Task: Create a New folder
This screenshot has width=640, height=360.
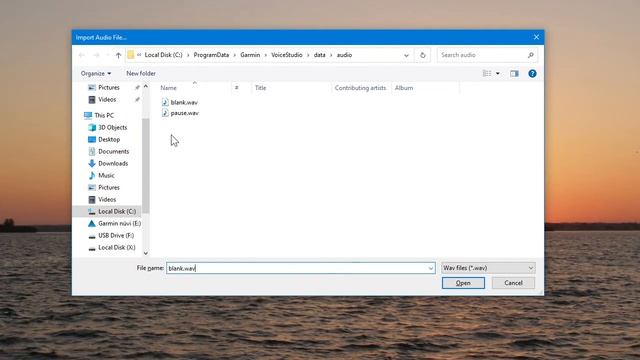Action: pos(141,73)
